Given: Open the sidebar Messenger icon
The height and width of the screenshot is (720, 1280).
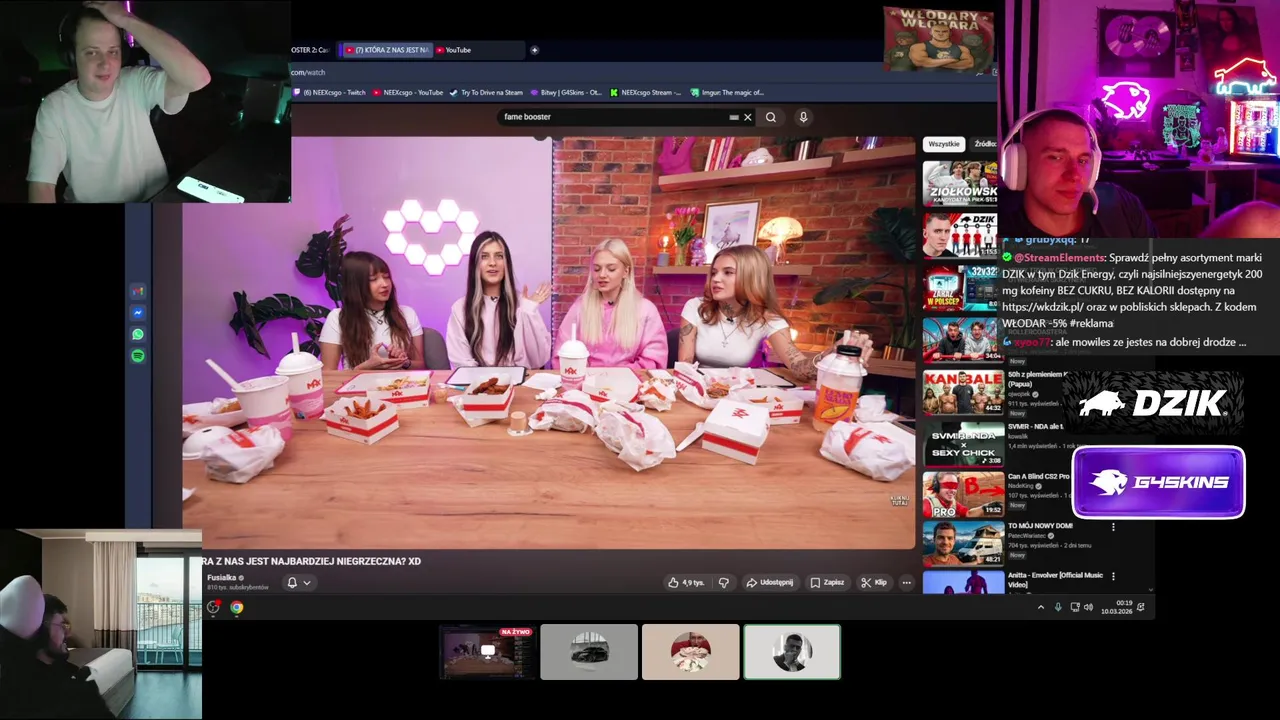Looking at the screenshot, I should coord(138,313).
